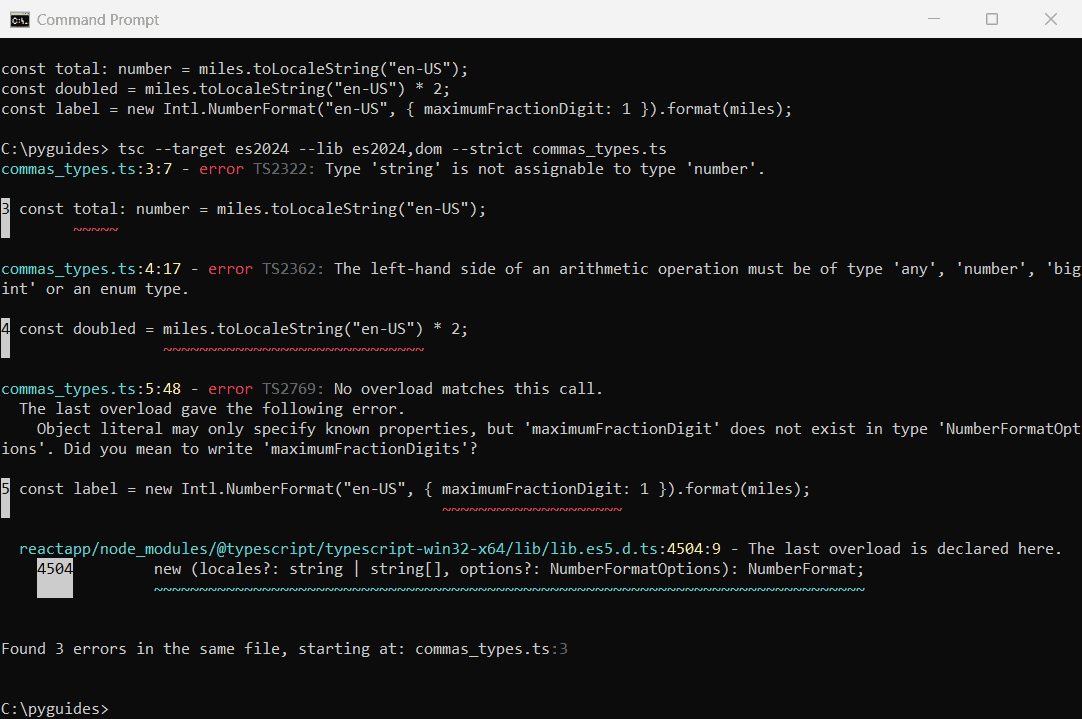This screenshot has width=1082, height=719.
Task: Close the Command Prompt window
Action: tap(1050, 19)
